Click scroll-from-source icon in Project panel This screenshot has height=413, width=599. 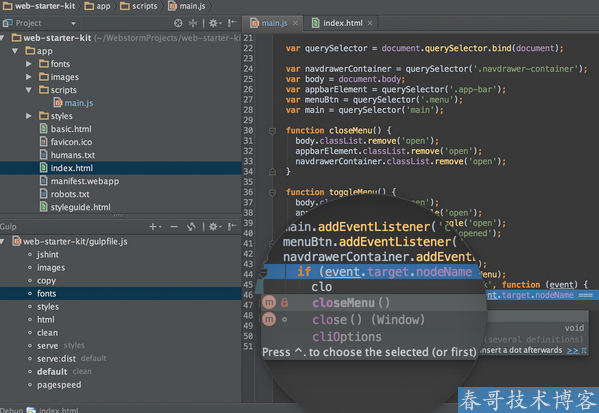coord(178,23)
